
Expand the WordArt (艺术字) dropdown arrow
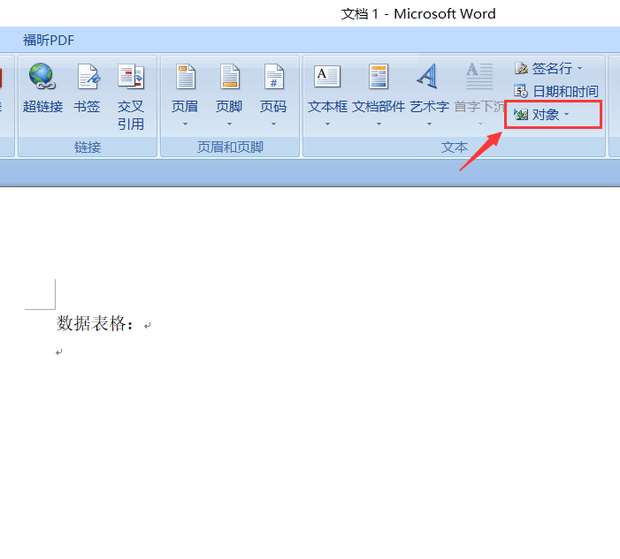pos(429,124)
